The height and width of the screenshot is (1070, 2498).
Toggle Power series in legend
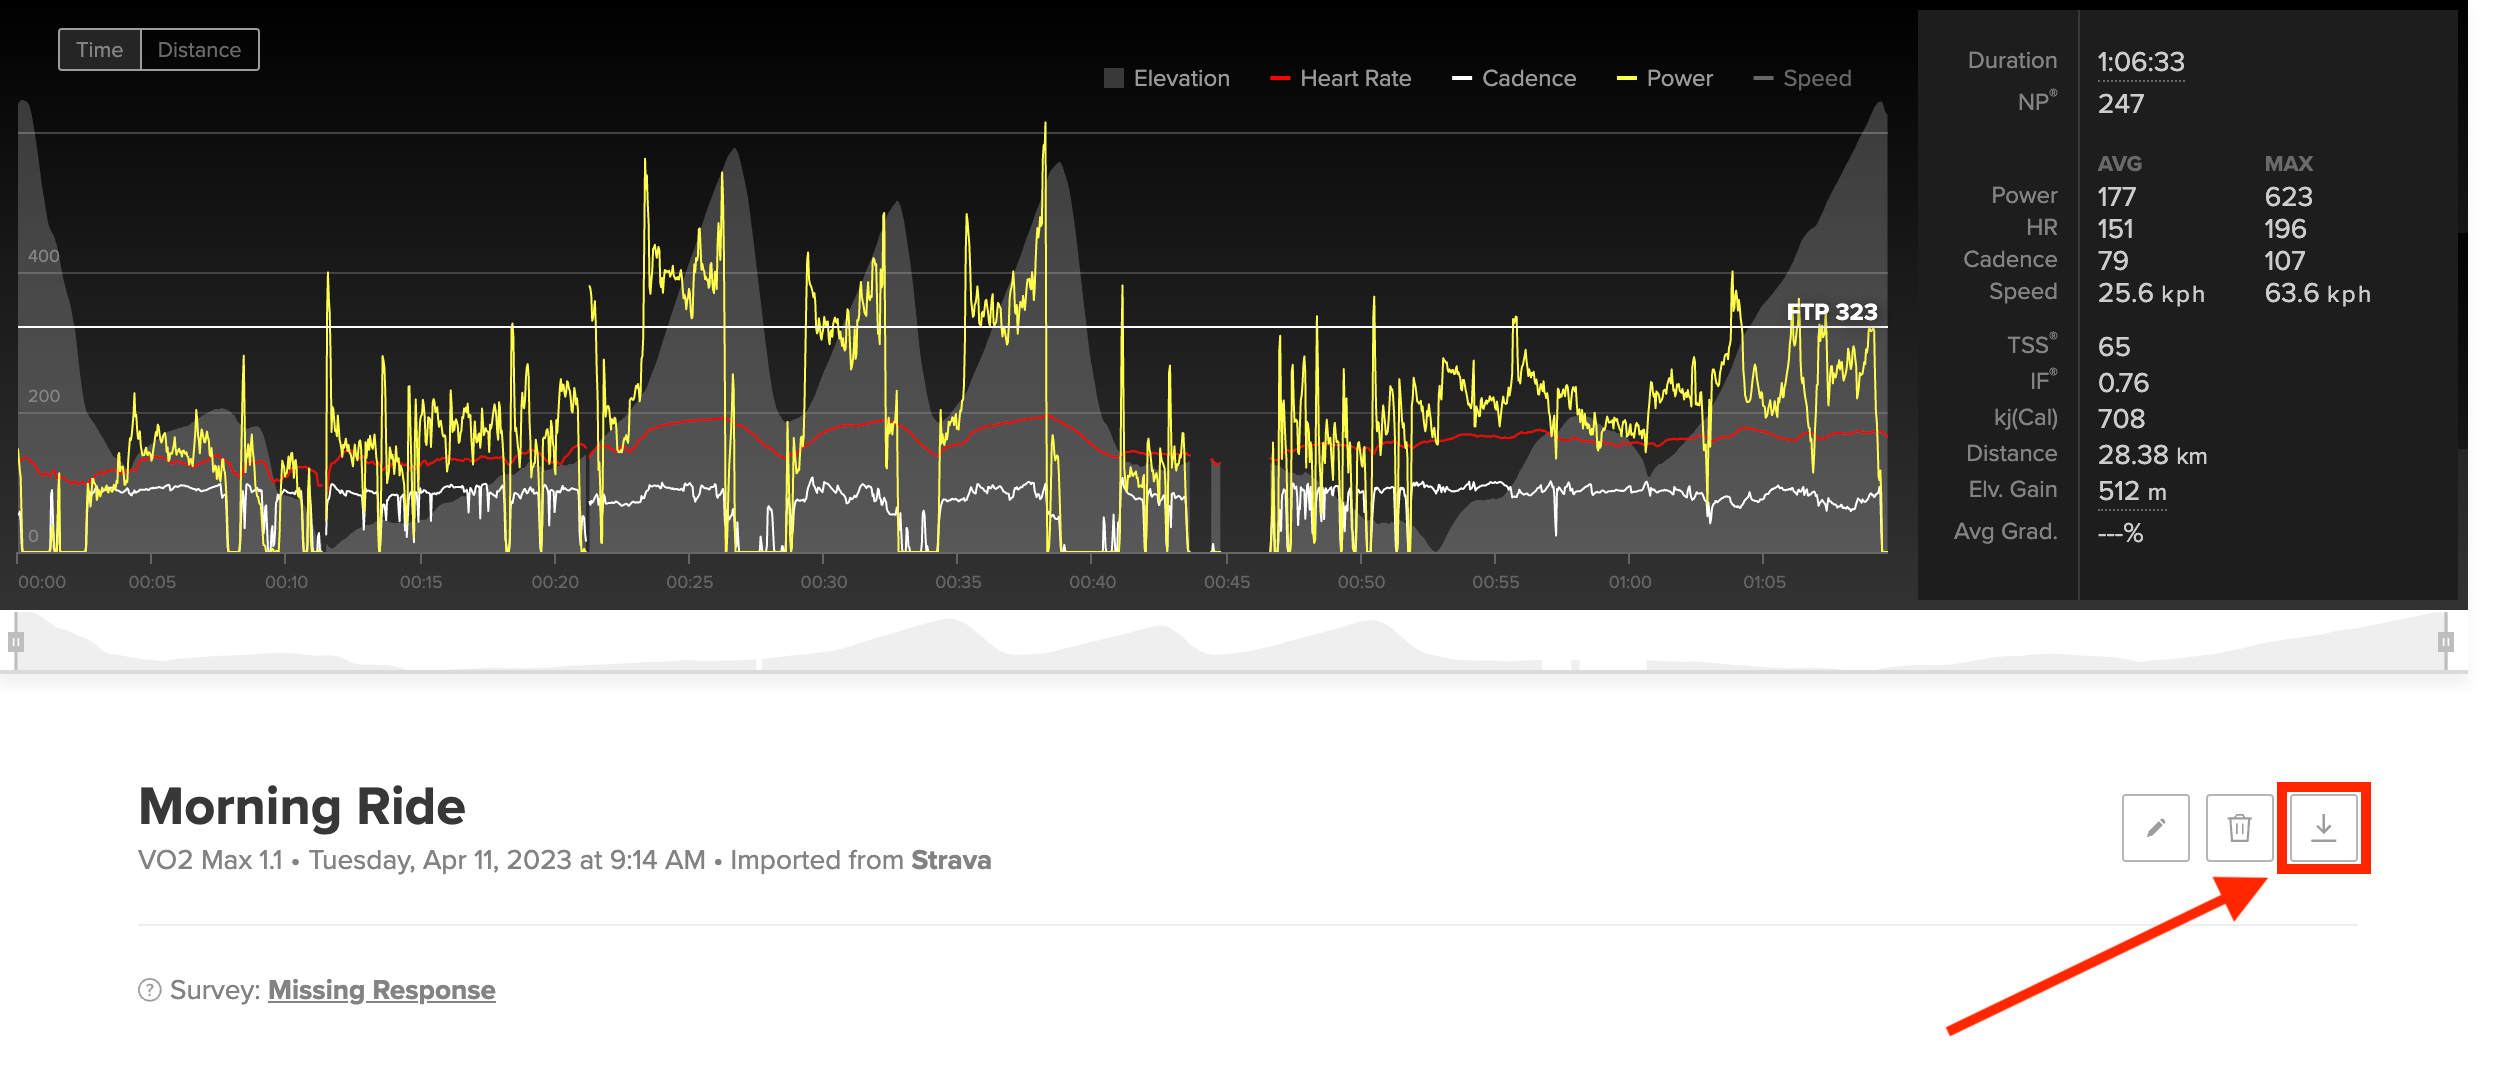[x=1664, y=78]
